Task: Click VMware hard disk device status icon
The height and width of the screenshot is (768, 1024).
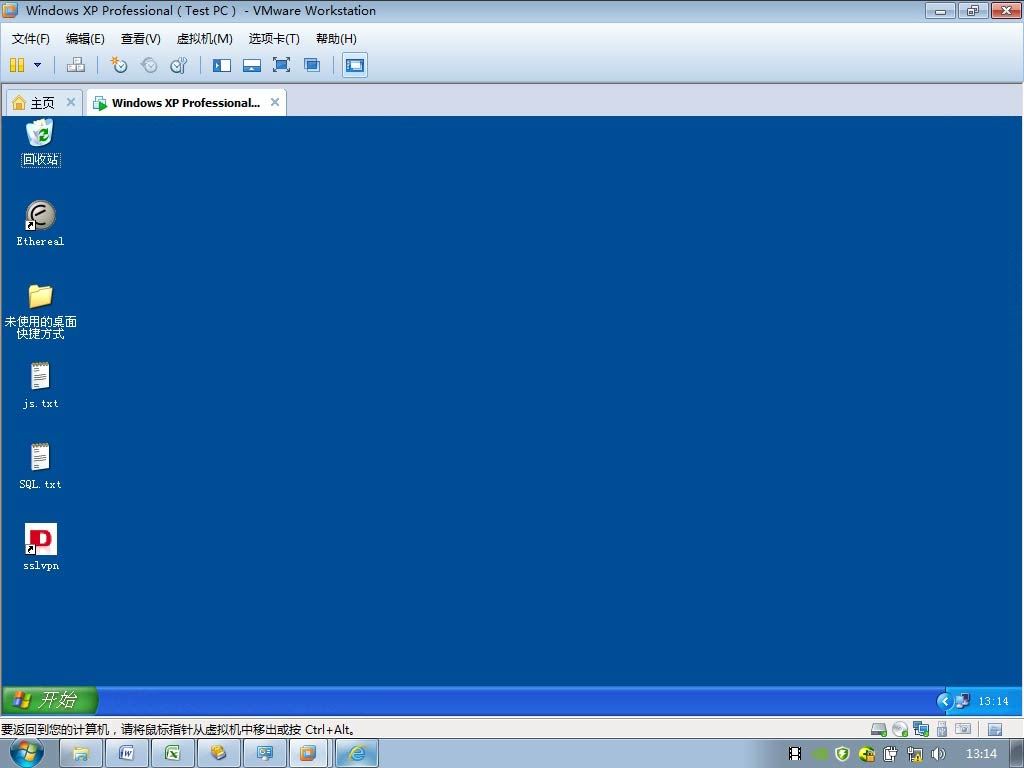Action: [x=879, y=729]
